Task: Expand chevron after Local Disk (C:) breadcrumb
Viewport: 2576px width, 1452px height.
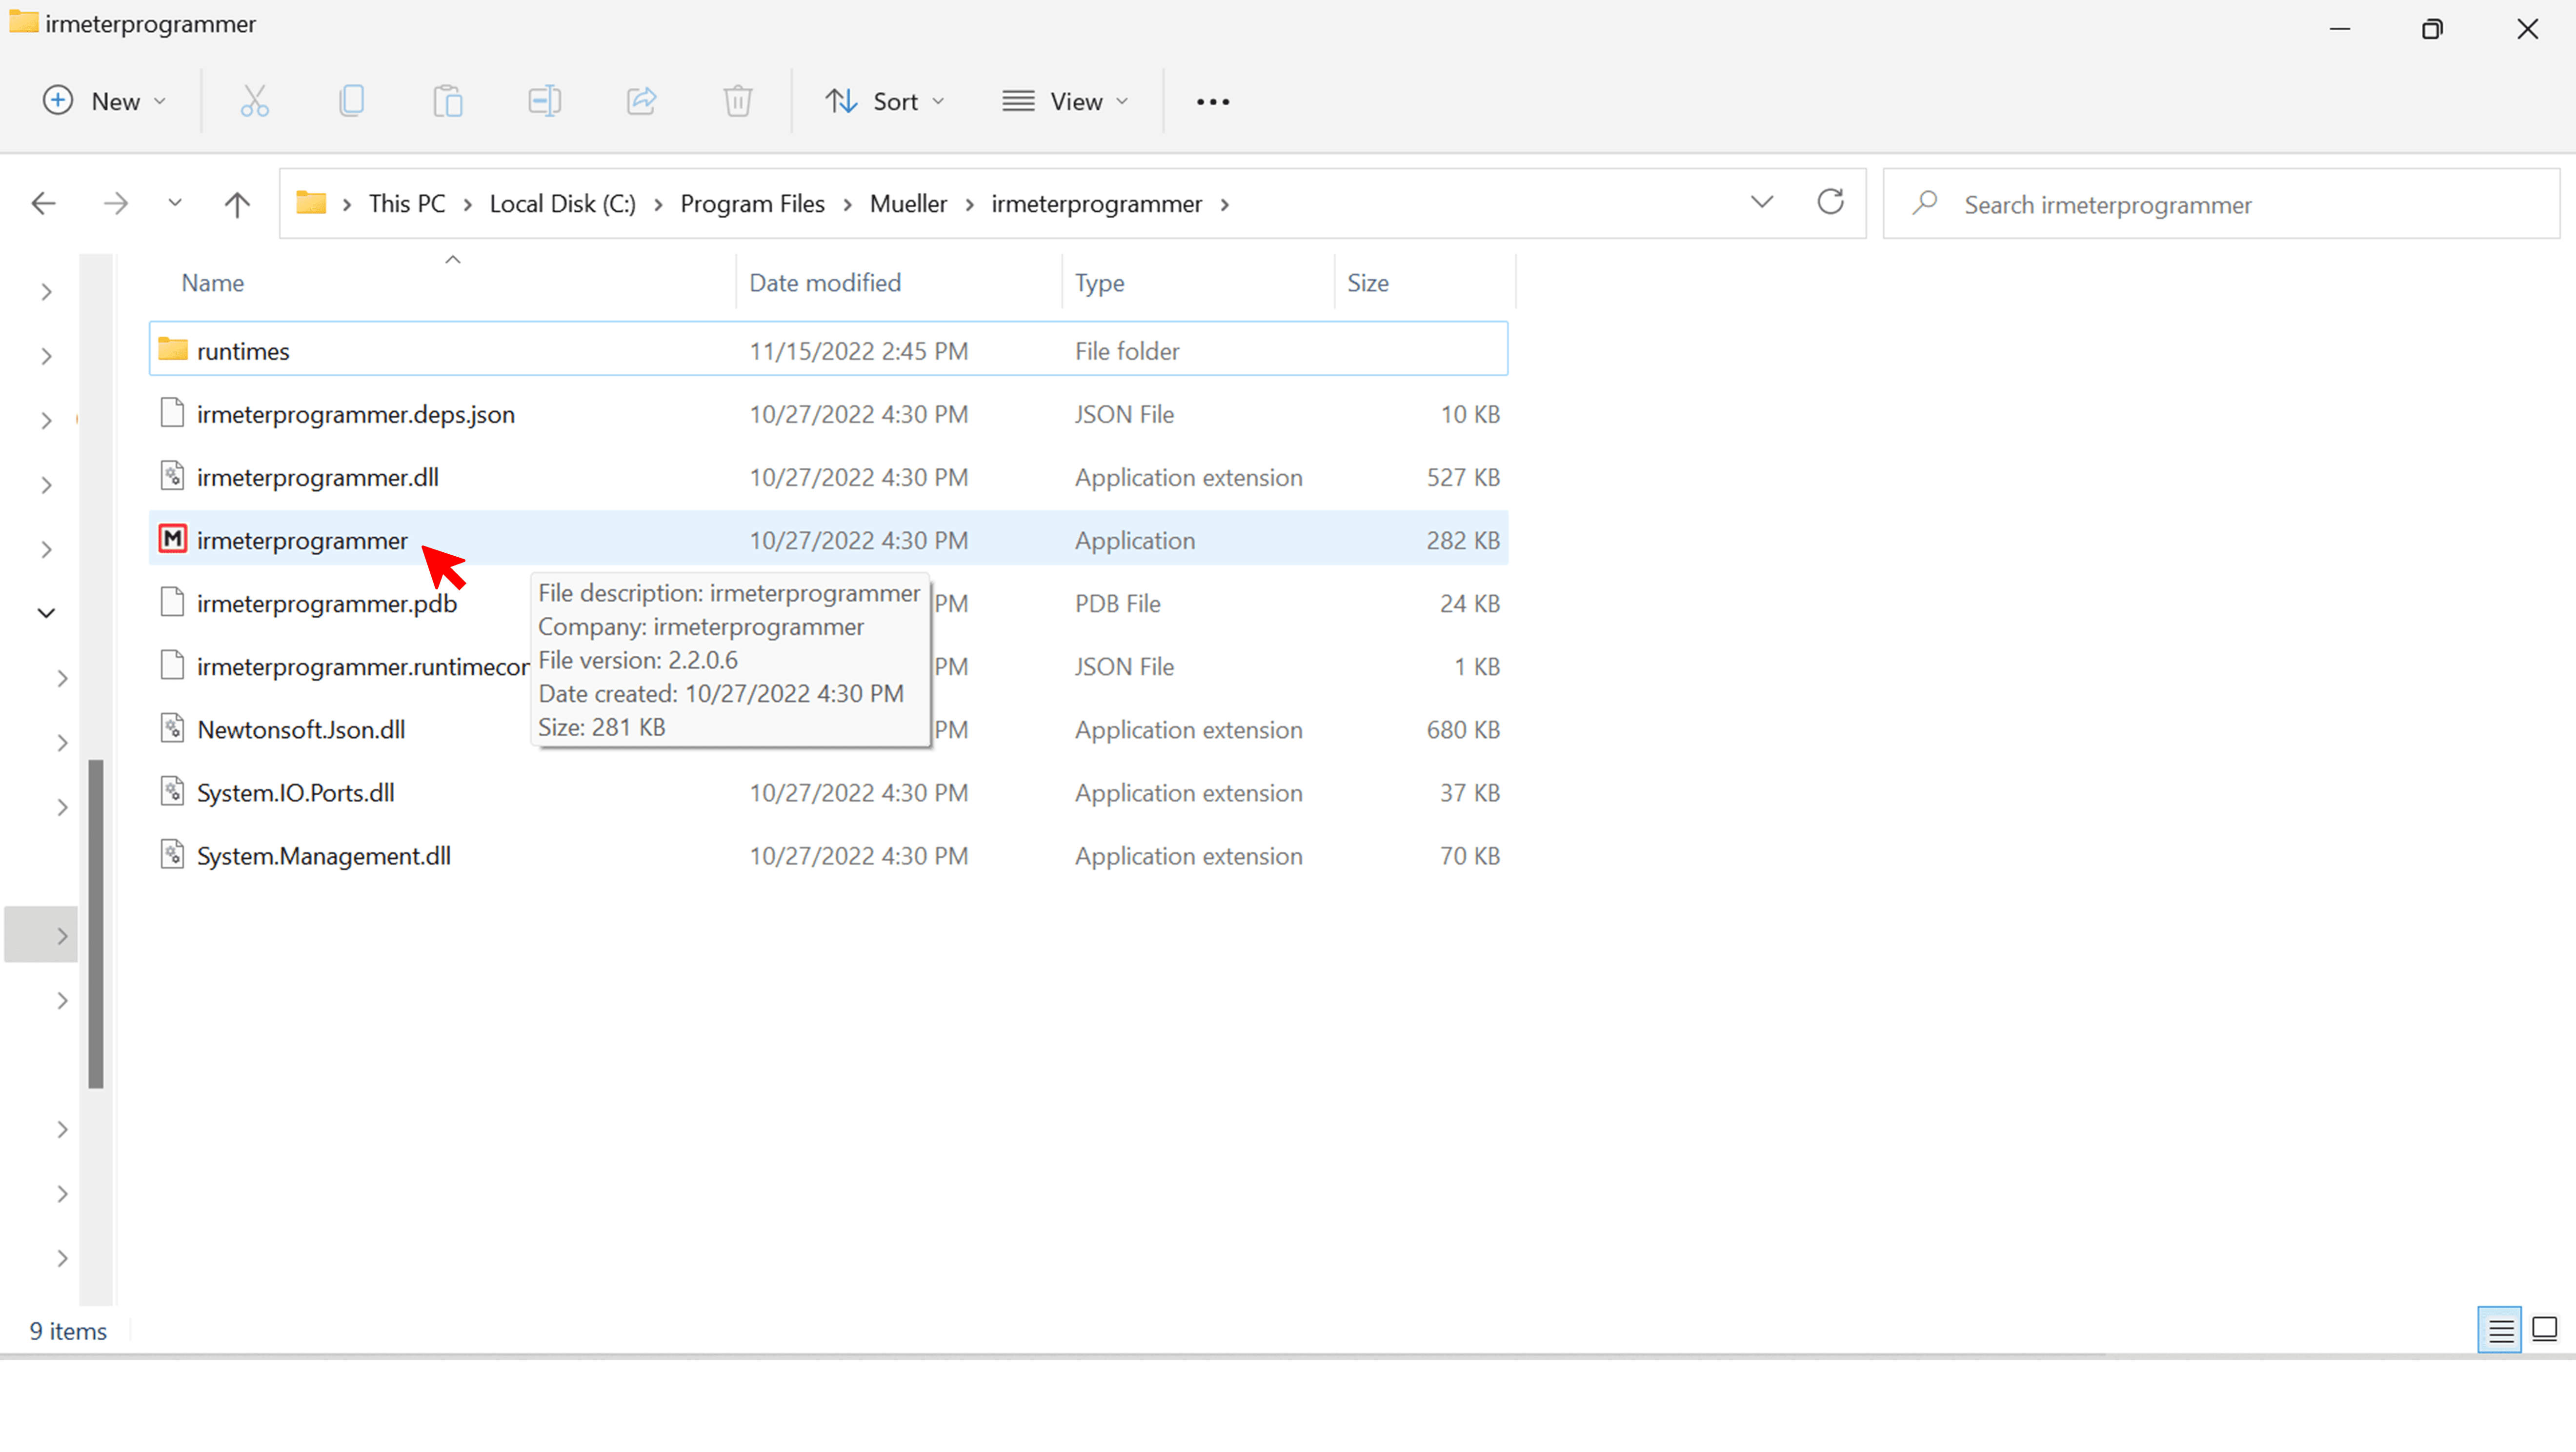Action: point(658,205)
